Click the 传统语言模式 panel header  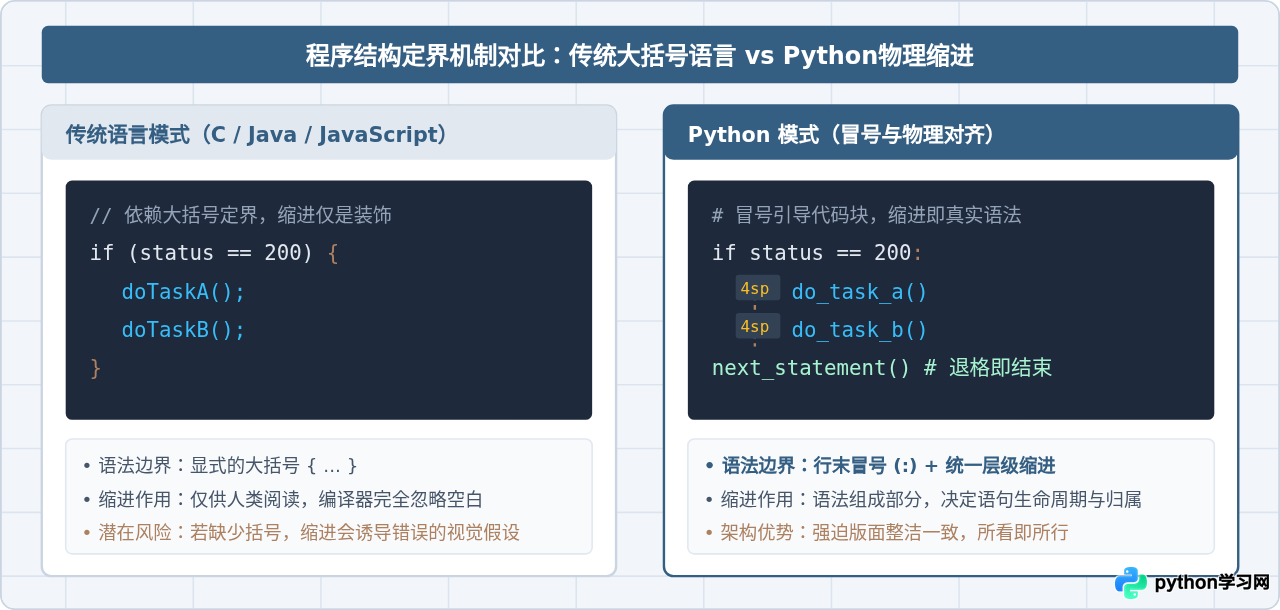[x=329, y=133]
